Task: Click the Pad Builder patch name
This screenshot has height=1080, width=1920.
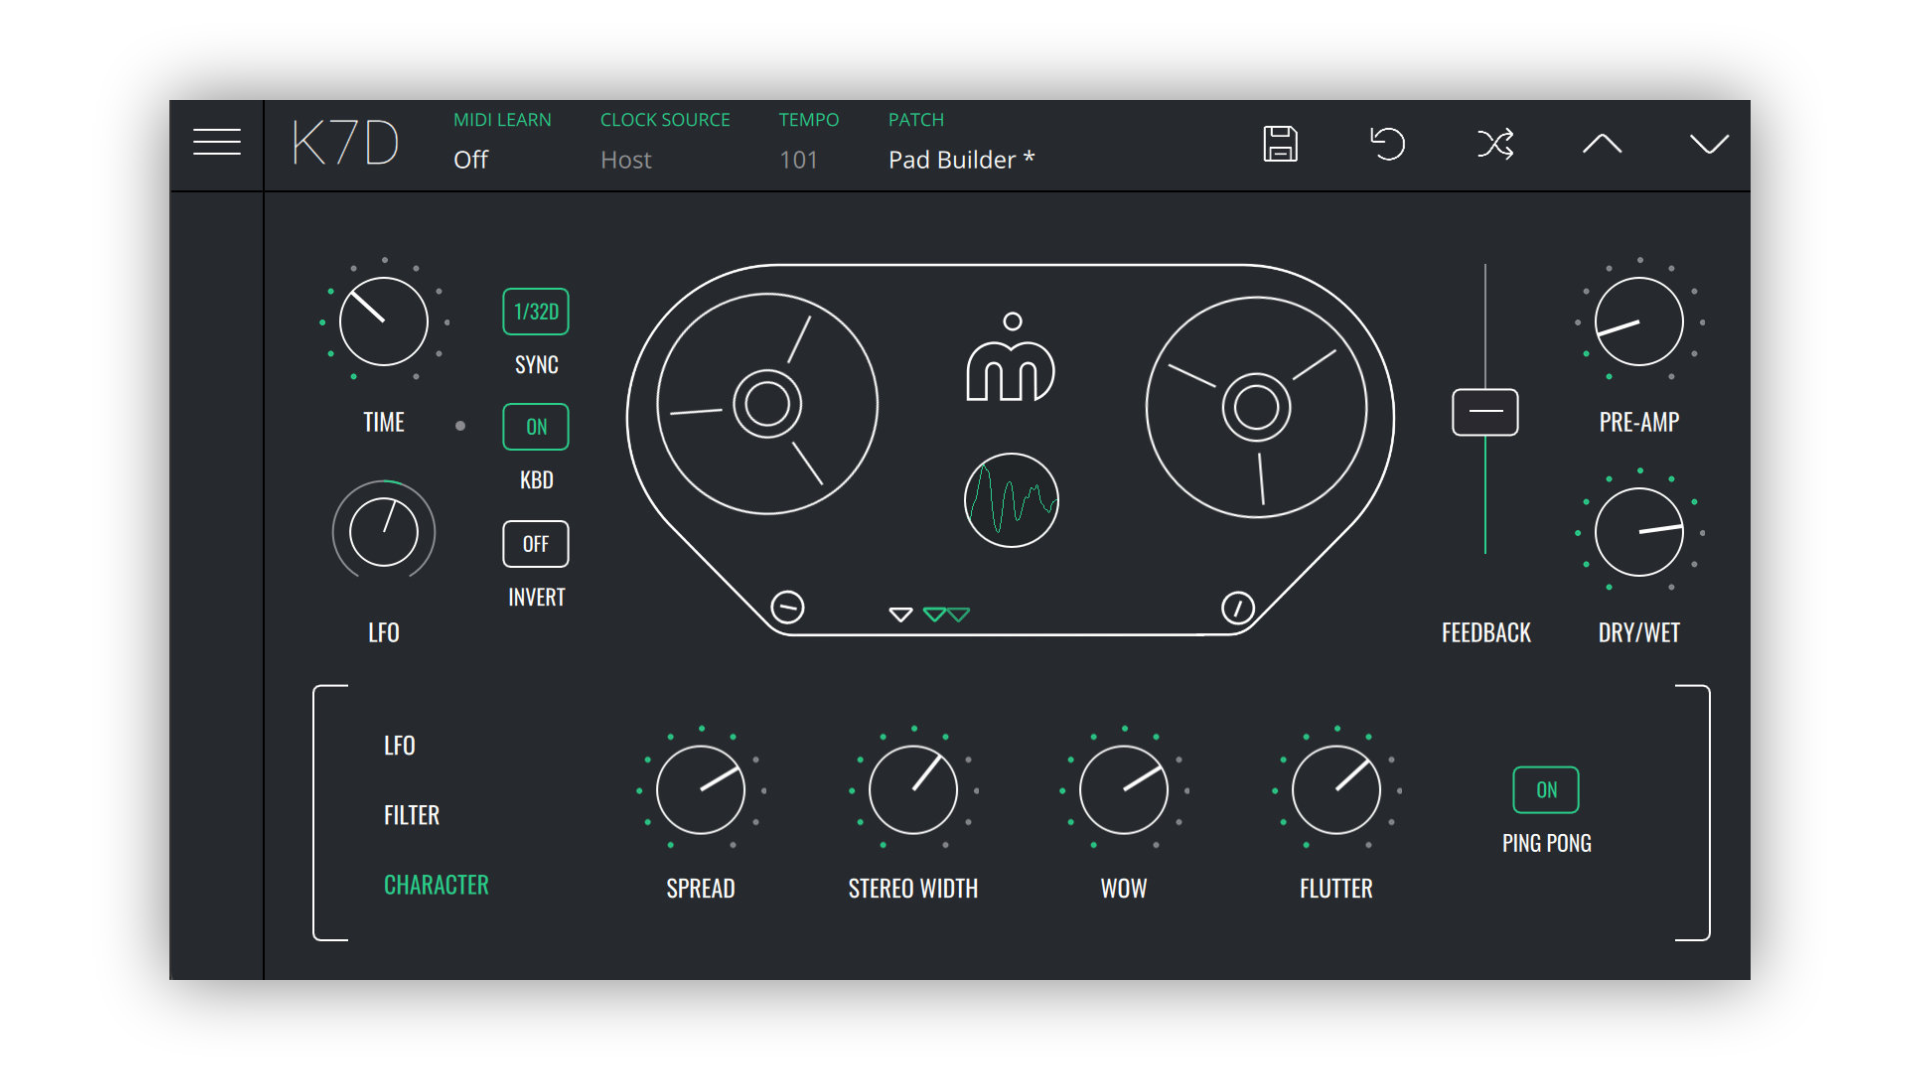Action: point(961,160)
